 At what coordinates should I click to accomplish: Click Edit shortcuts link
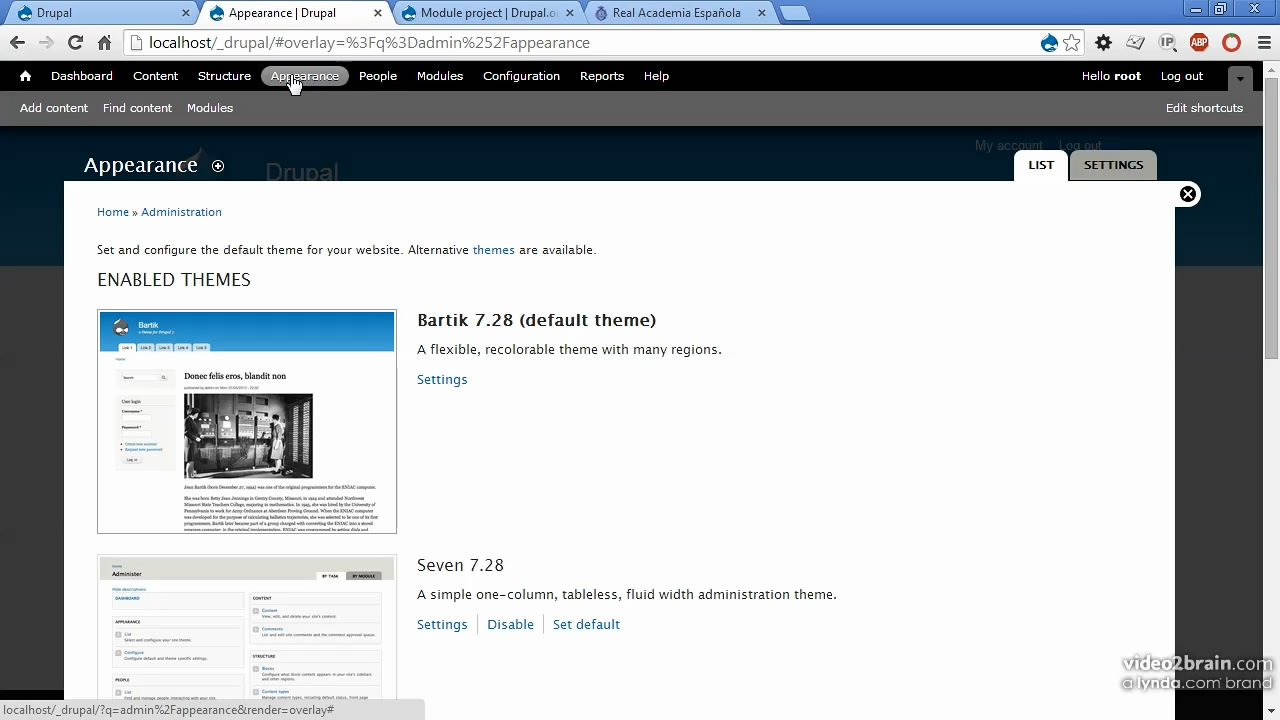click(x=1204, y=108)
